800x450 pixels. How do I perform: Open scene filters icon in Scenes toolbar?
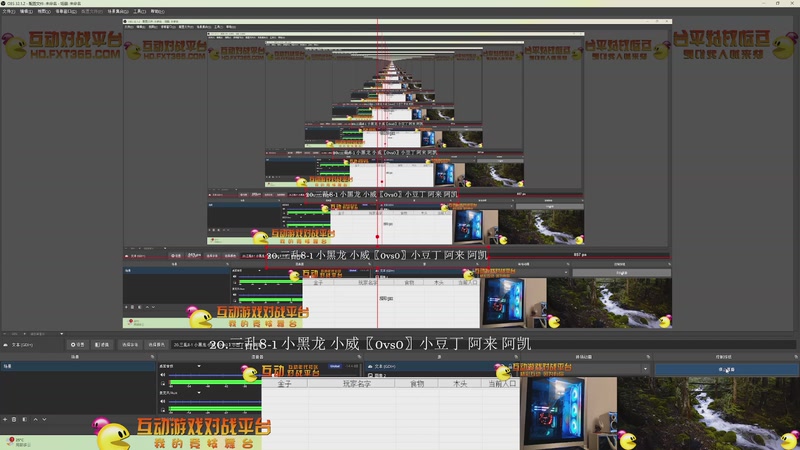24,419
